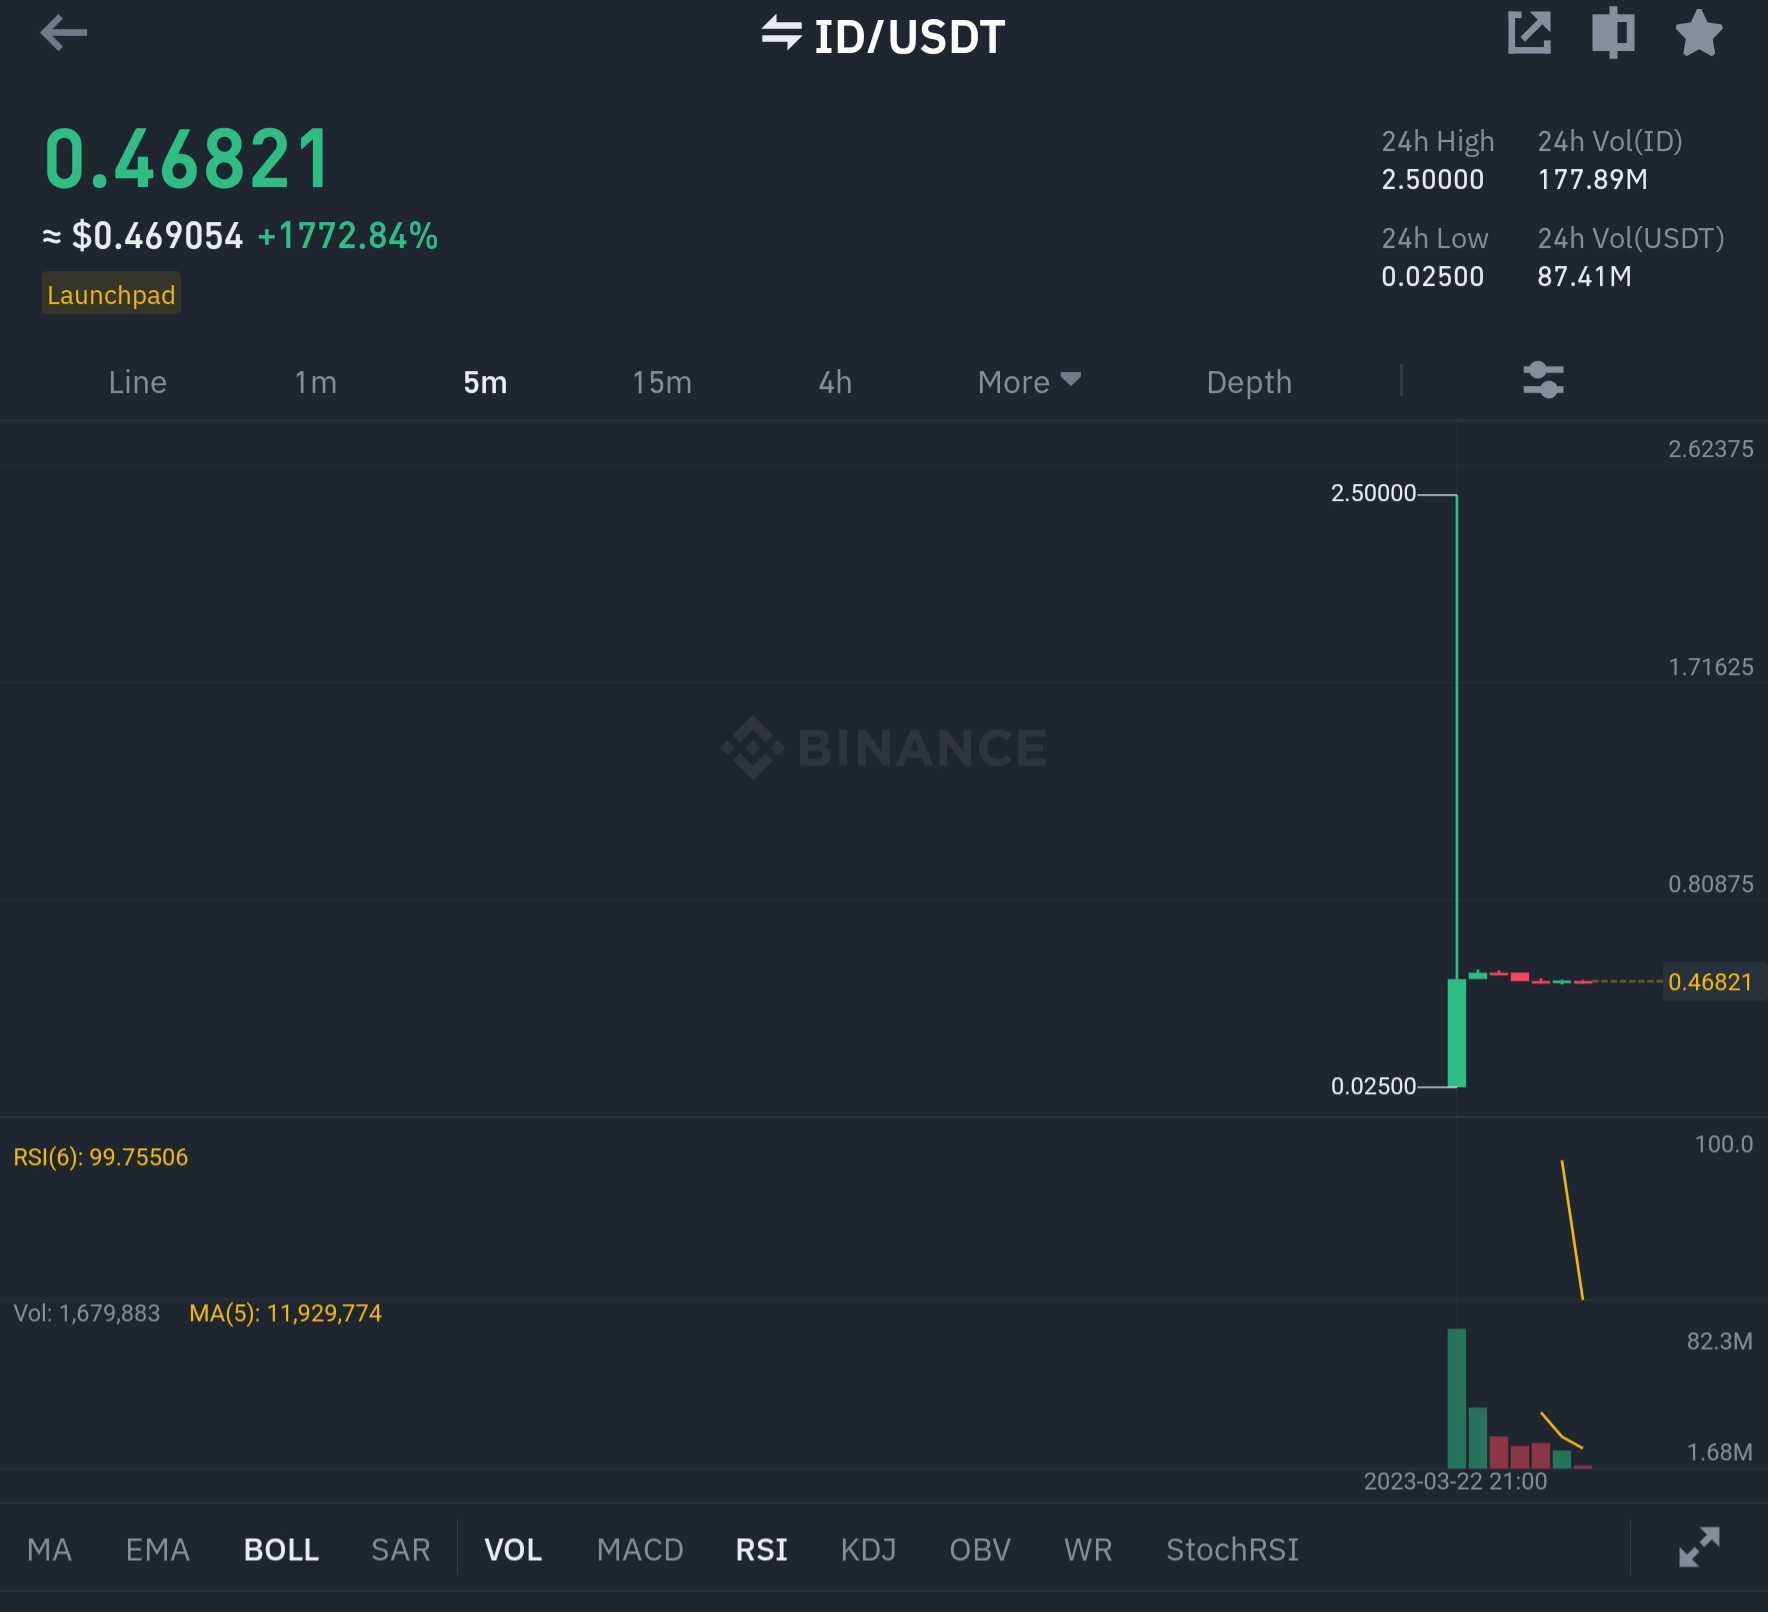Image resolution: width=1768 pixels, height=1612 pixels.
Task: Toggle the VOL sub-indicator off
Action: (513, 1549)
